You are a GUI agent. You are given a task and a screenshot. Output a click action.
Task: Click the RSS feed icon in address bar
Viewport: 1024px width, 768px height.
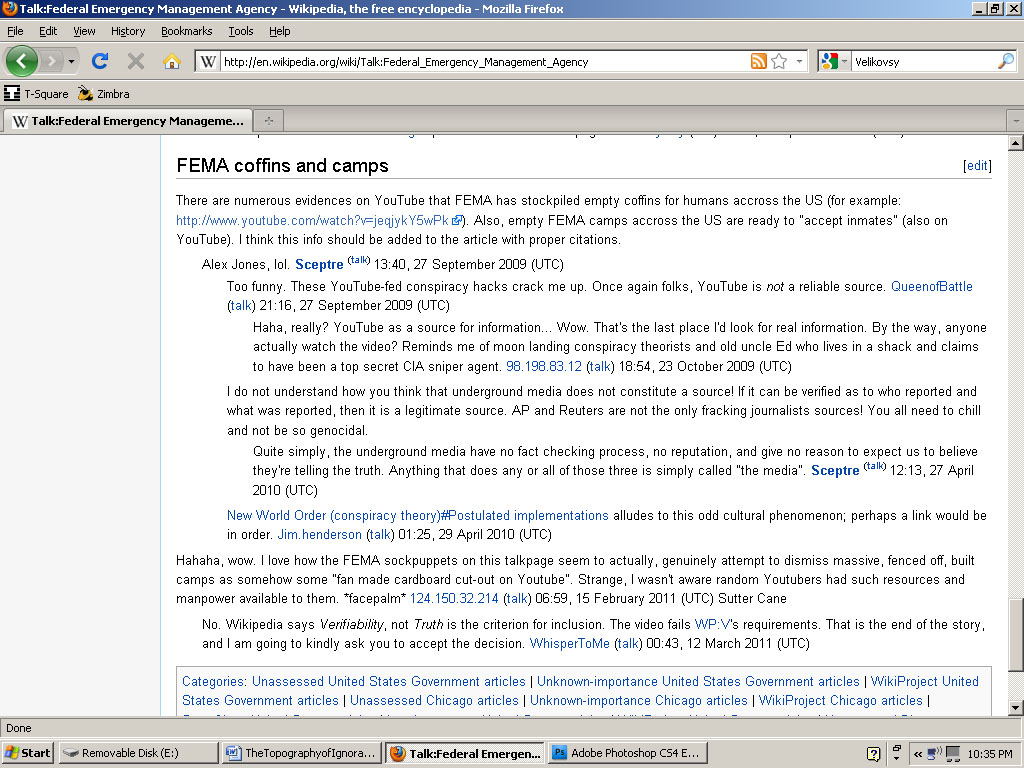click(759, 61)
